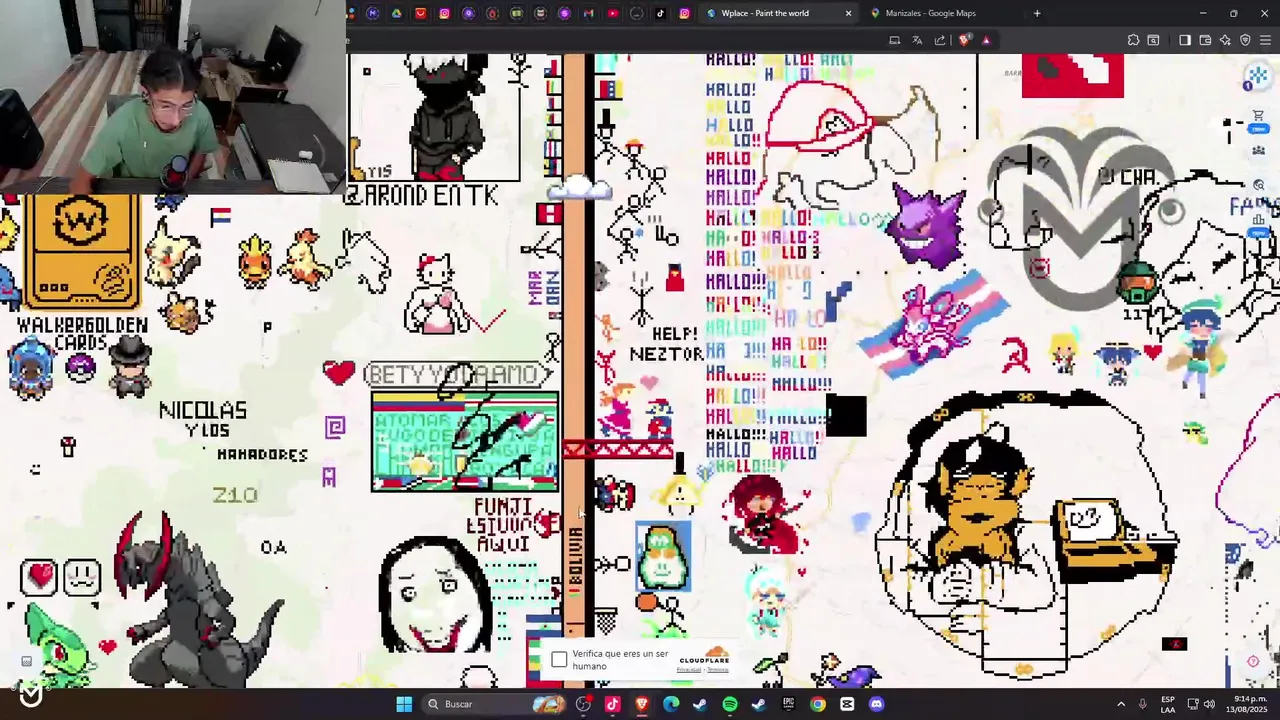Click the translate page icon in address bar

click(917, 40)
